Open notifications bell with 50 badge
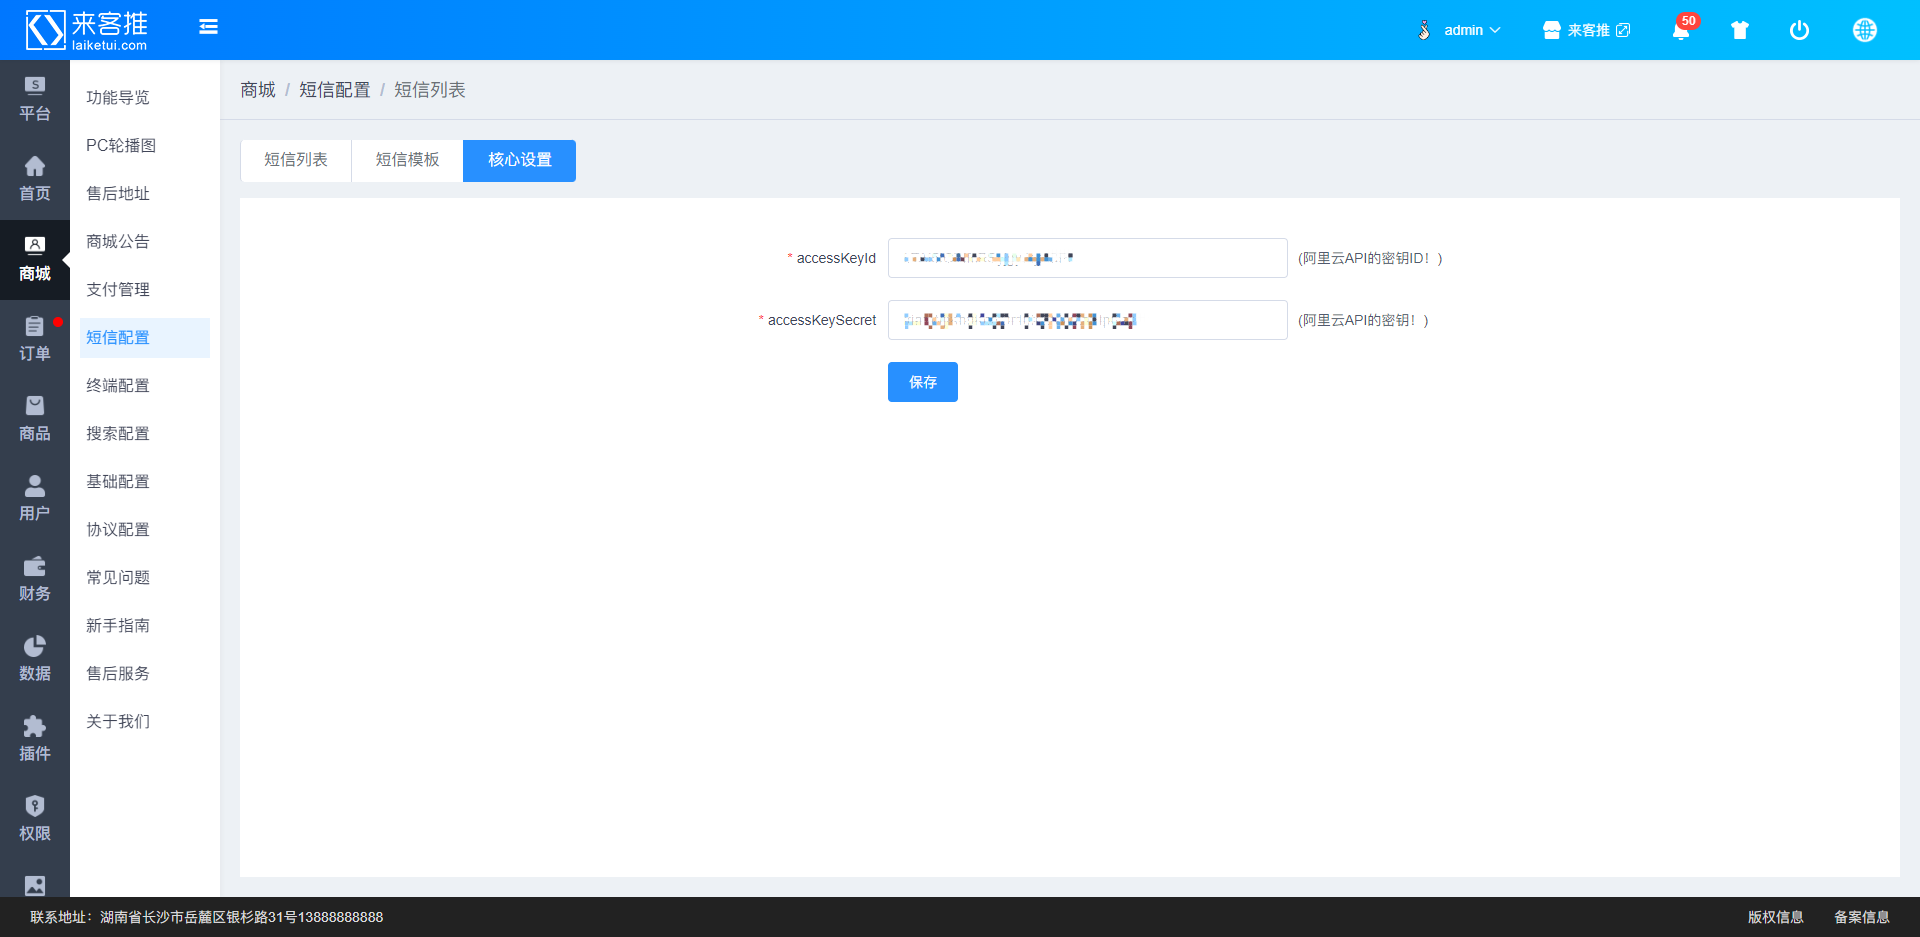 tap(1682, 29)
